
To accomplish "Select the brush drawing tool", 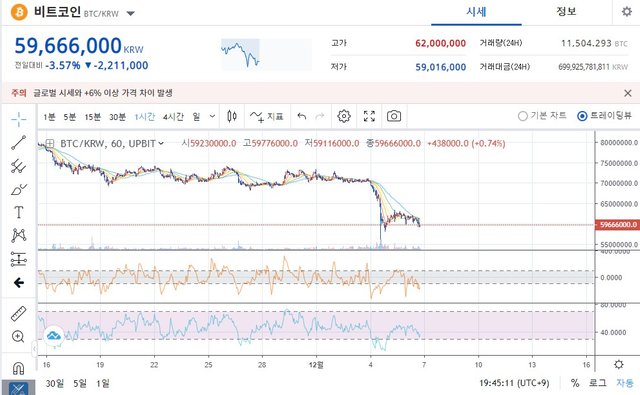I will [x=19, y=189].
